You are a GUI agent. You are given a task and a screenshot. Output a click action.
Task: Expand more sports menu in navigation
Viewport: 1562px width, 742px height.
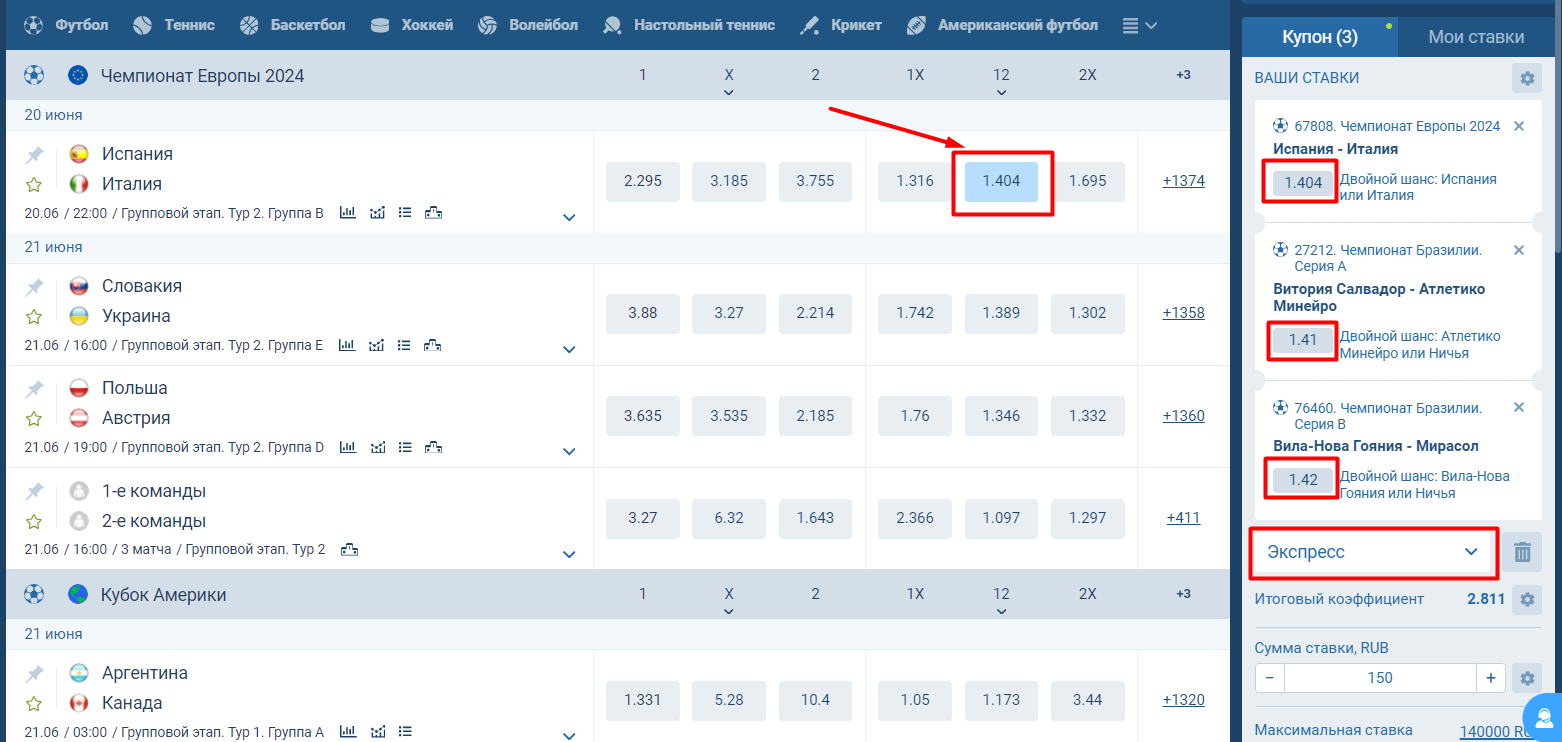click(x=1139, y=25)
